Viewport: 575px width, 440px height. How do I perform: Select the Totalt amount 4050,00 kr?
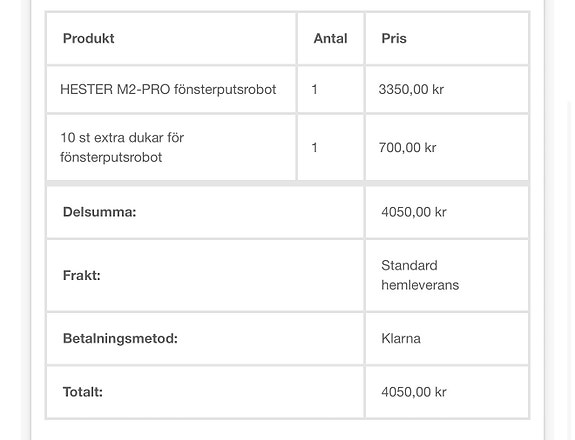coord(414,392)
